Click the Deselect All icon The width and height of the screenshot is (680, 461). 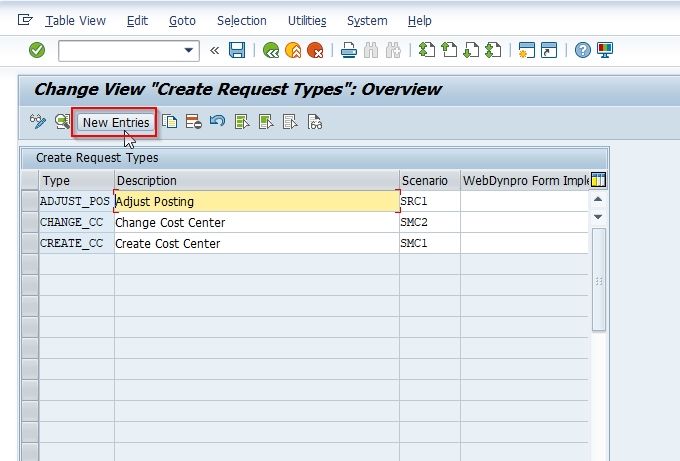click(x=290, y=122)
